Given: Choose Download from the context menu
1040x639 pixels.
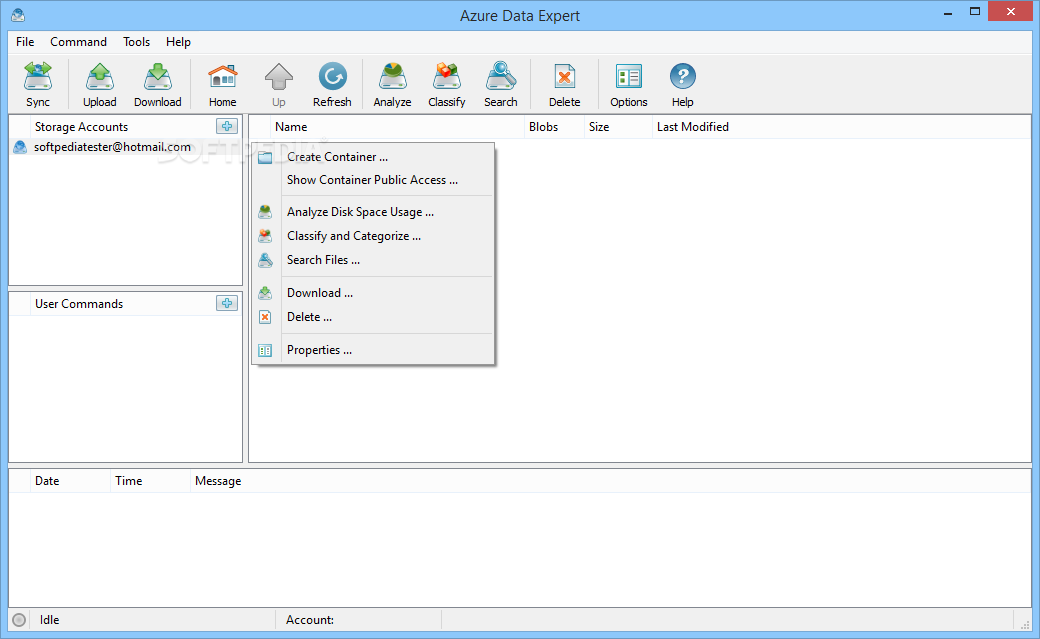Looking at the screenshot, I should tap(373, 293).
